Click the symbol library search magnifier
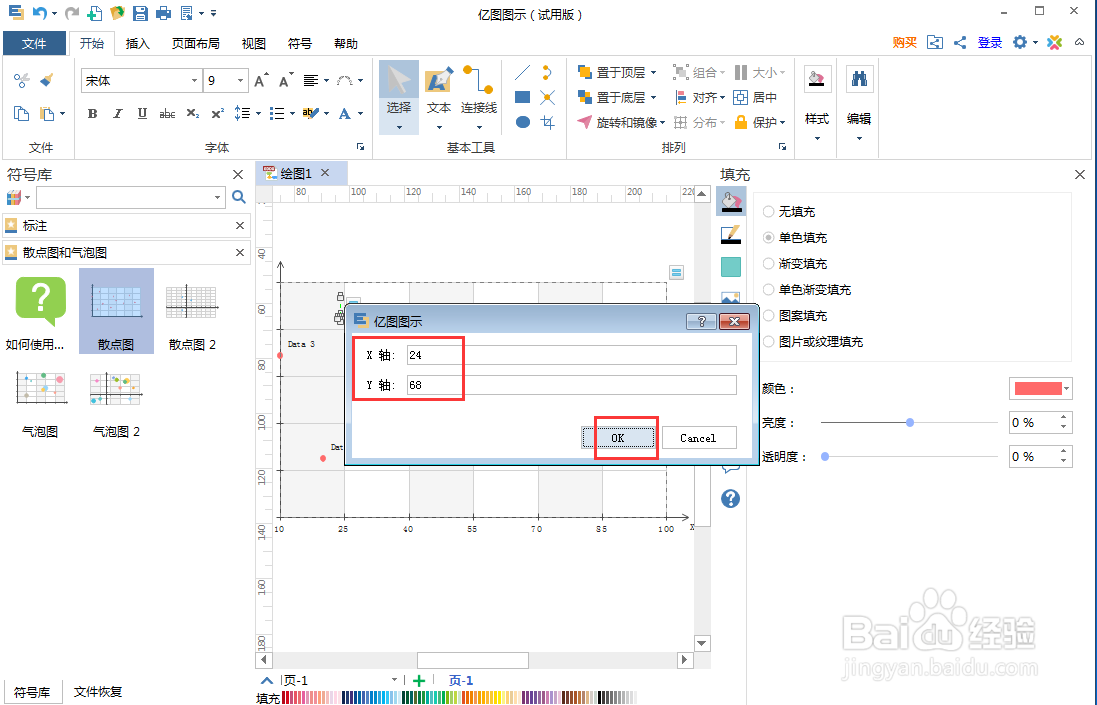 click(239, 197)
